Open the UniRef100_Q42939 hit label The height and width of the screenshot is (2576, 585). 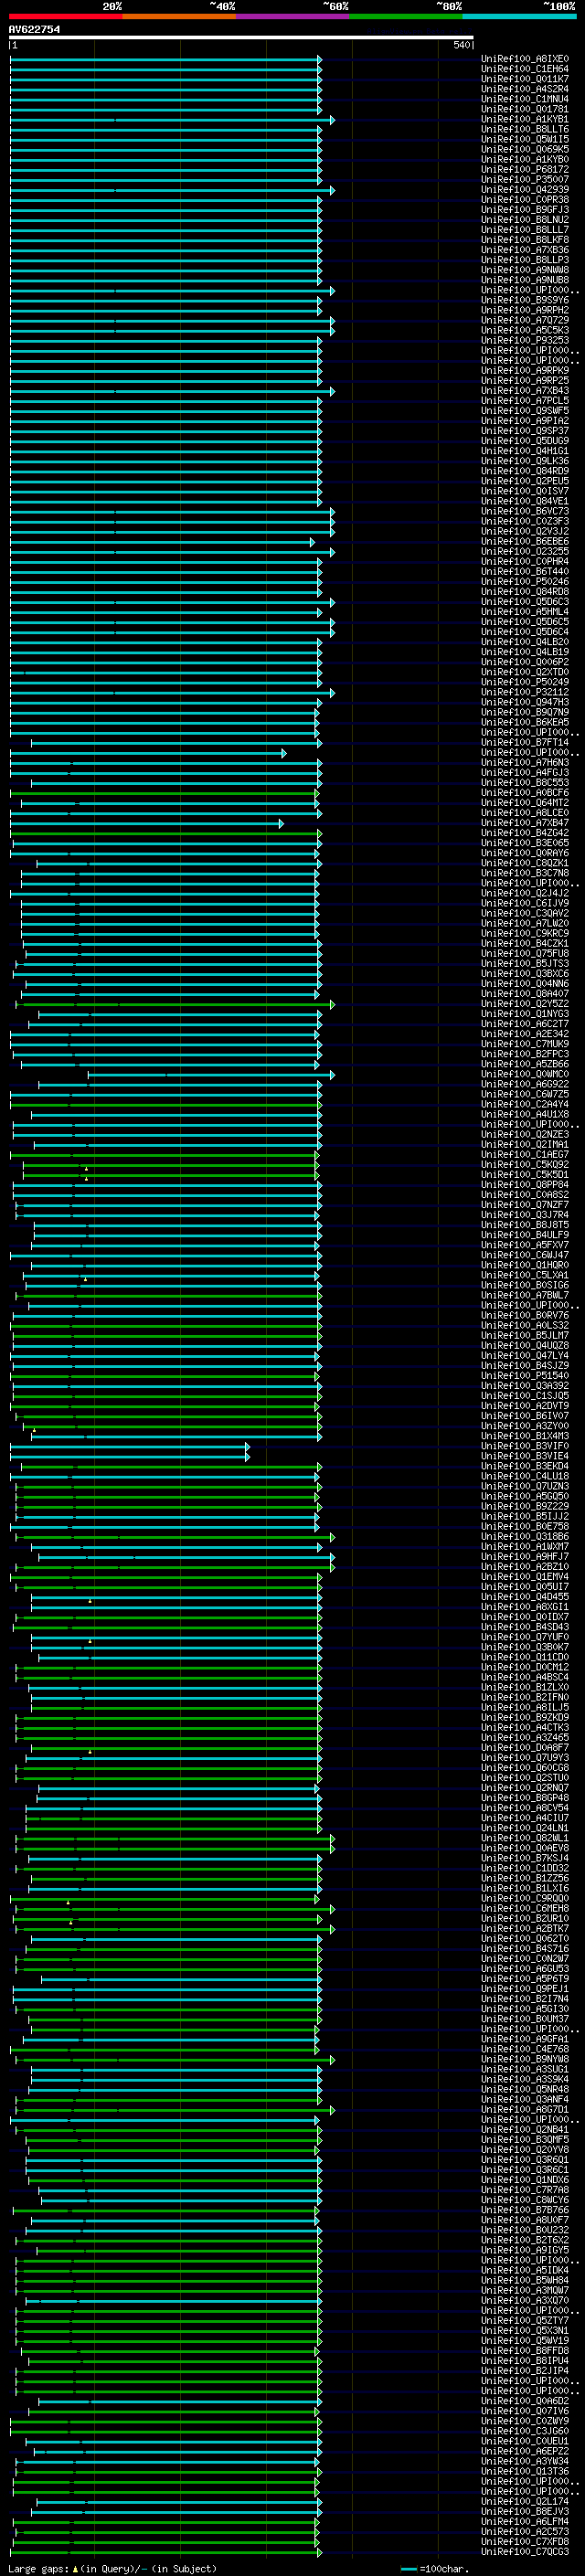[x=525, y=189]
